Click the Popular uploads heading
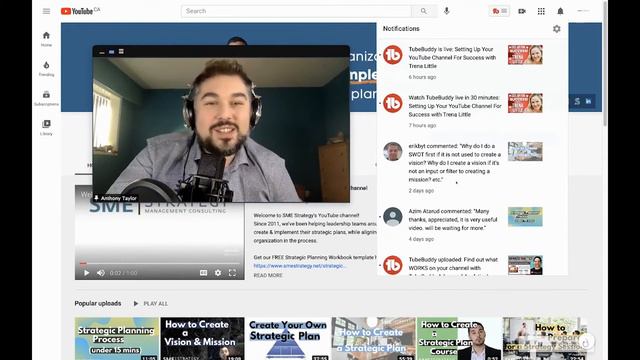This screenshot has height=360, width=640. point(98,303)
